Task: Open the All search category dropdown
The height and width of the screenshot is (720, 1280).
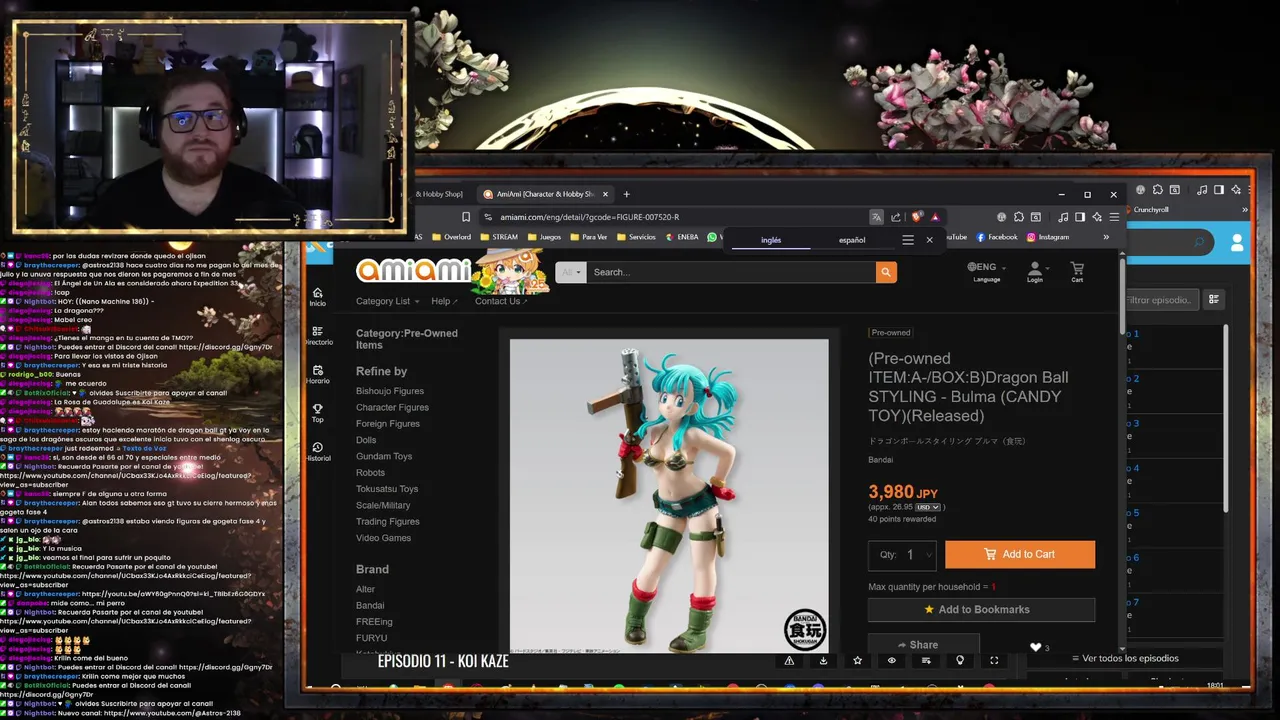Action: 570,272
